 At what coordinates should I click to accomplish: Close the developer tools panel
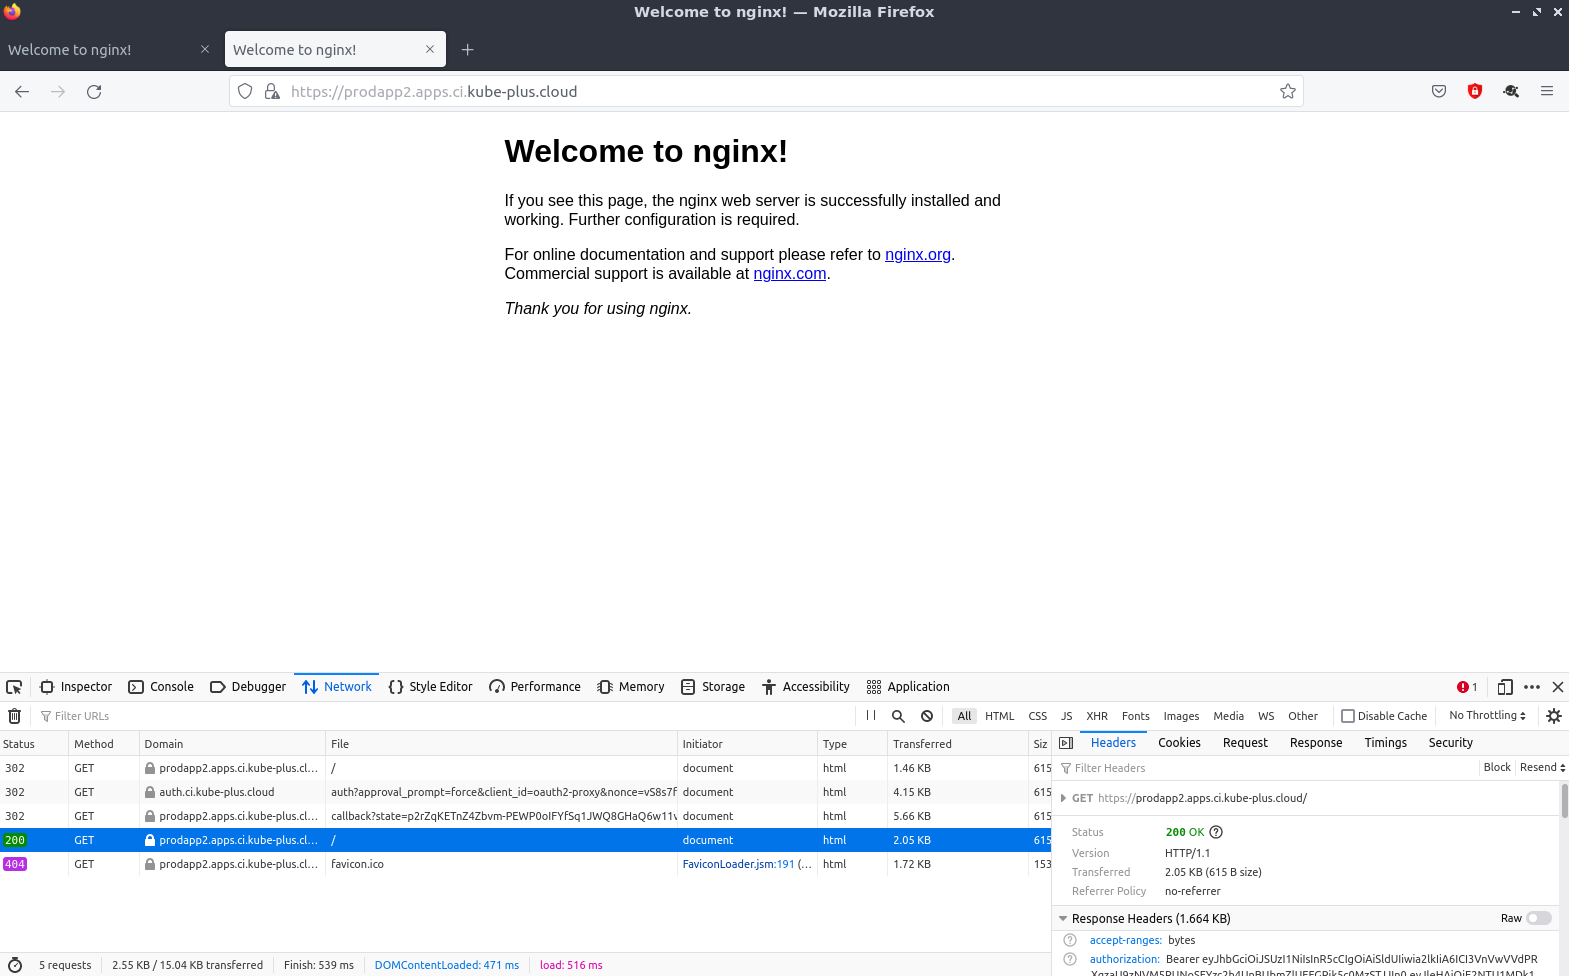(1558, 687)
